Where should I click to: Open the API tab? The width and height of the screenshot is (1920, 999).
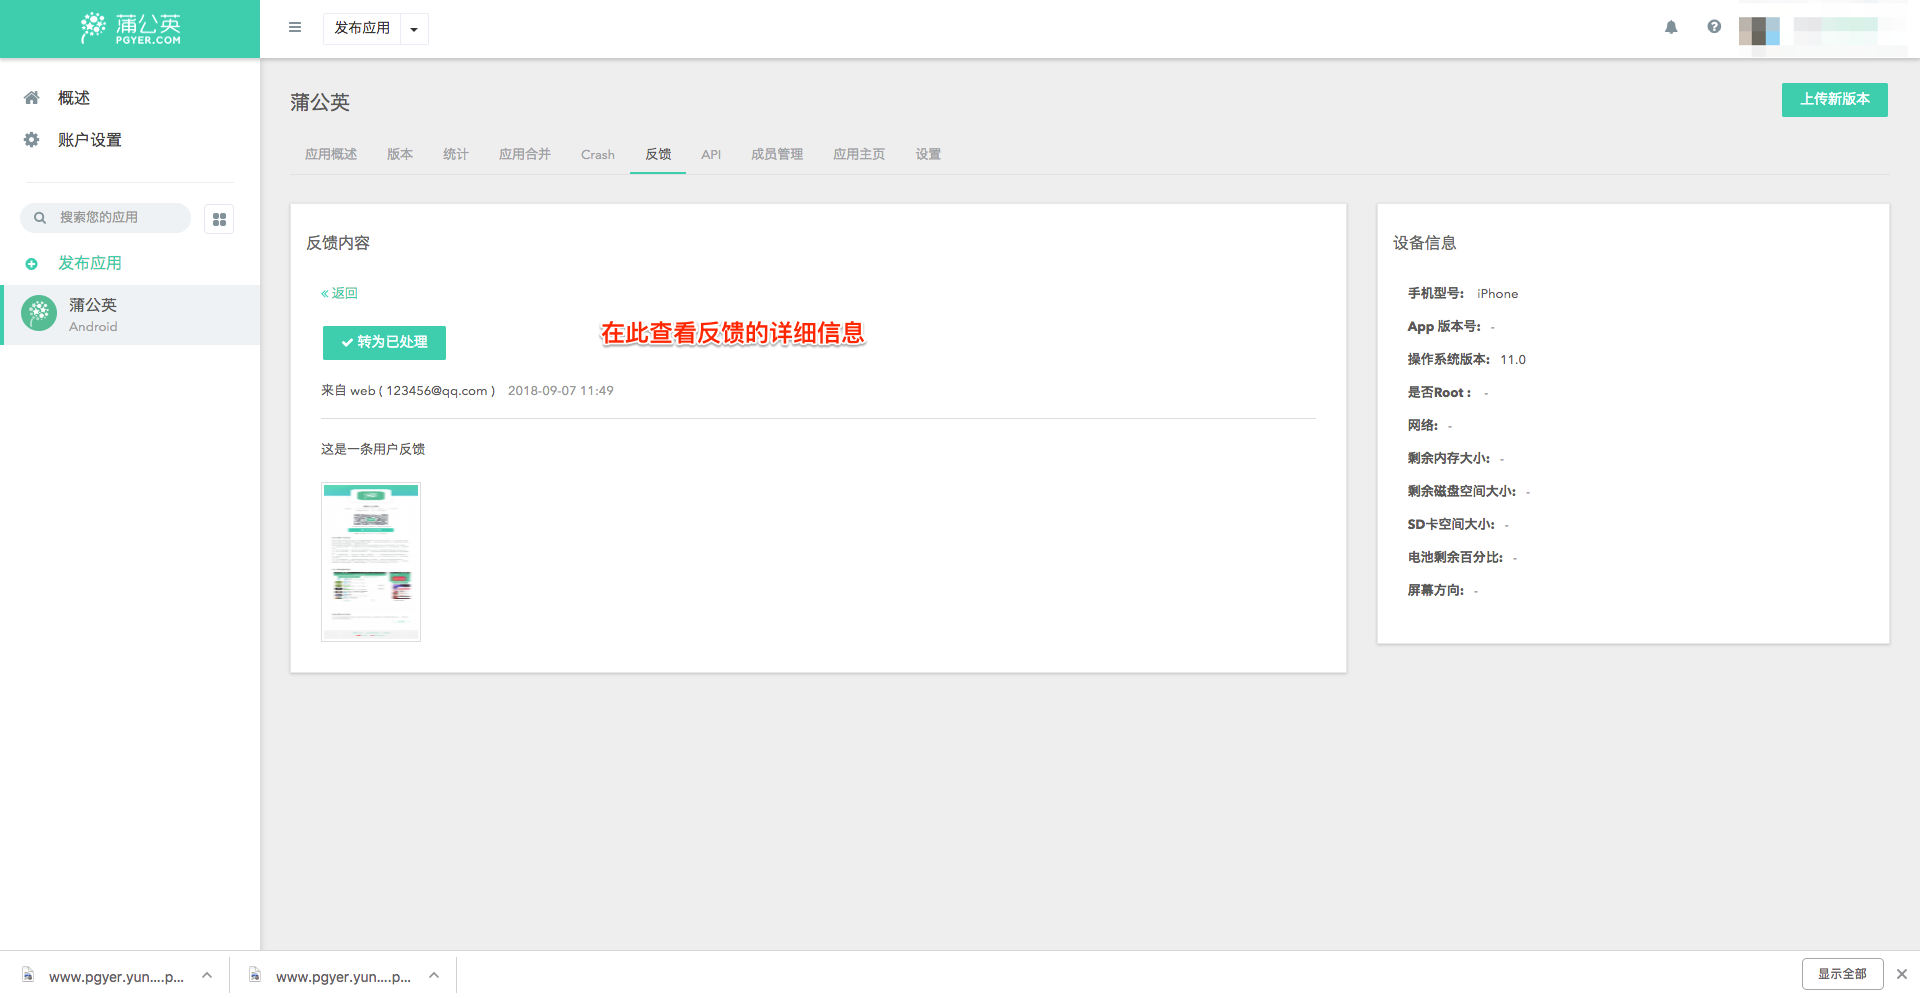coord(711,154)
